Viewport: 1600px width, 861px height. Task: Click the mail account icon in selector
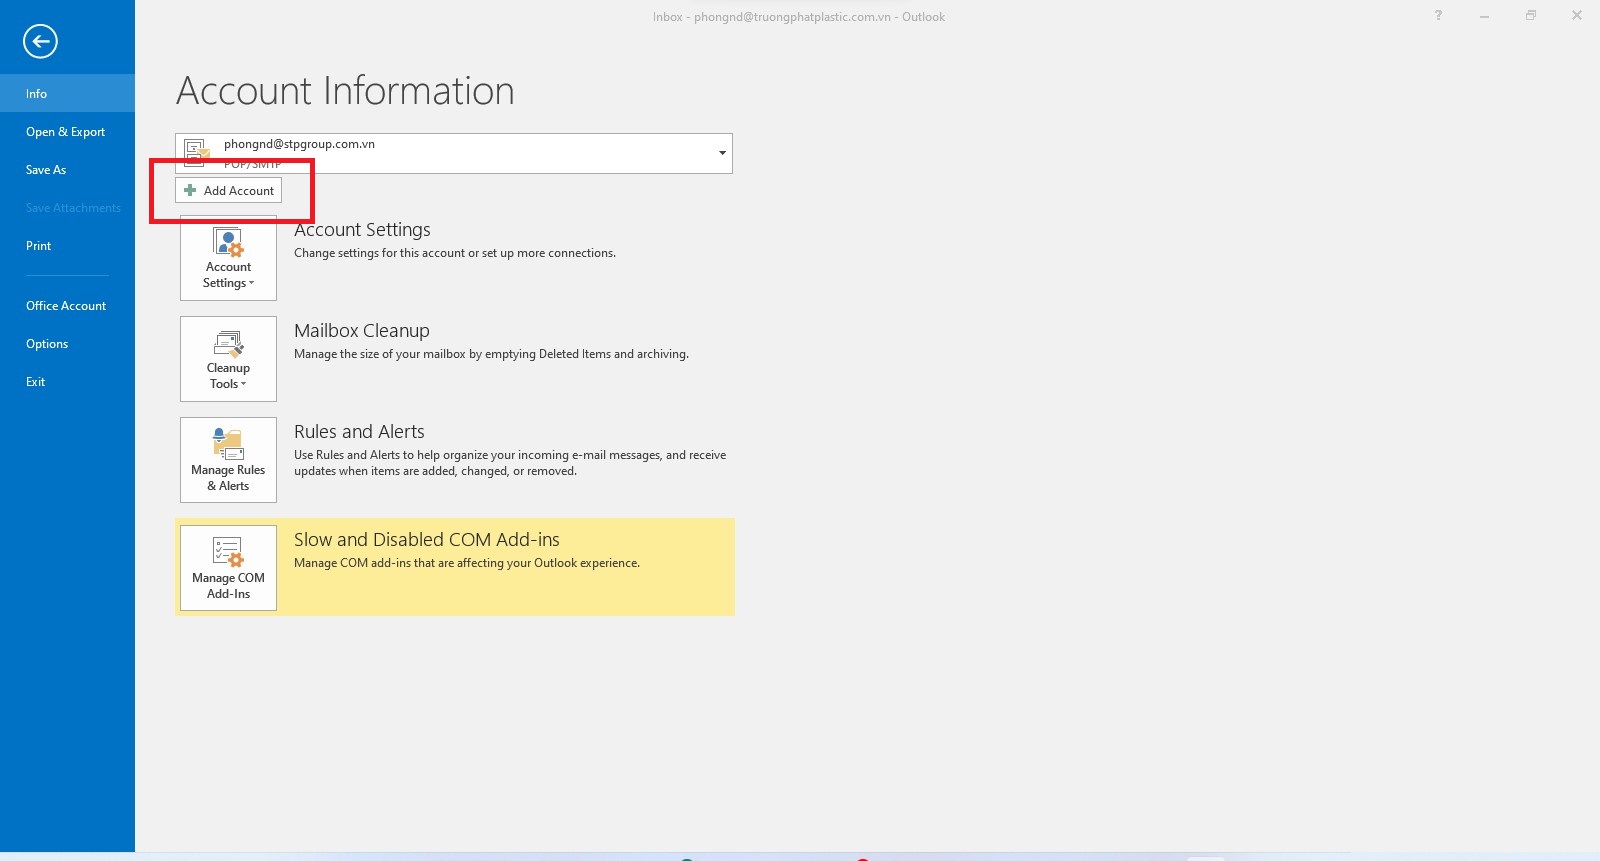[x=197, y=151]
